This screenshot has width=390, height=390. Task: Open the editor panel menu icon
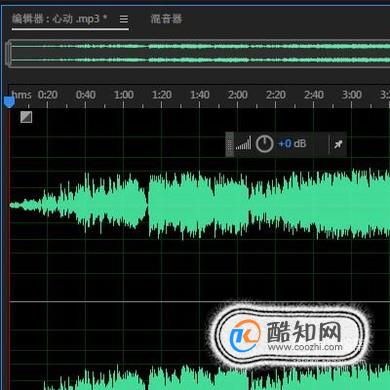pos(124,19)
